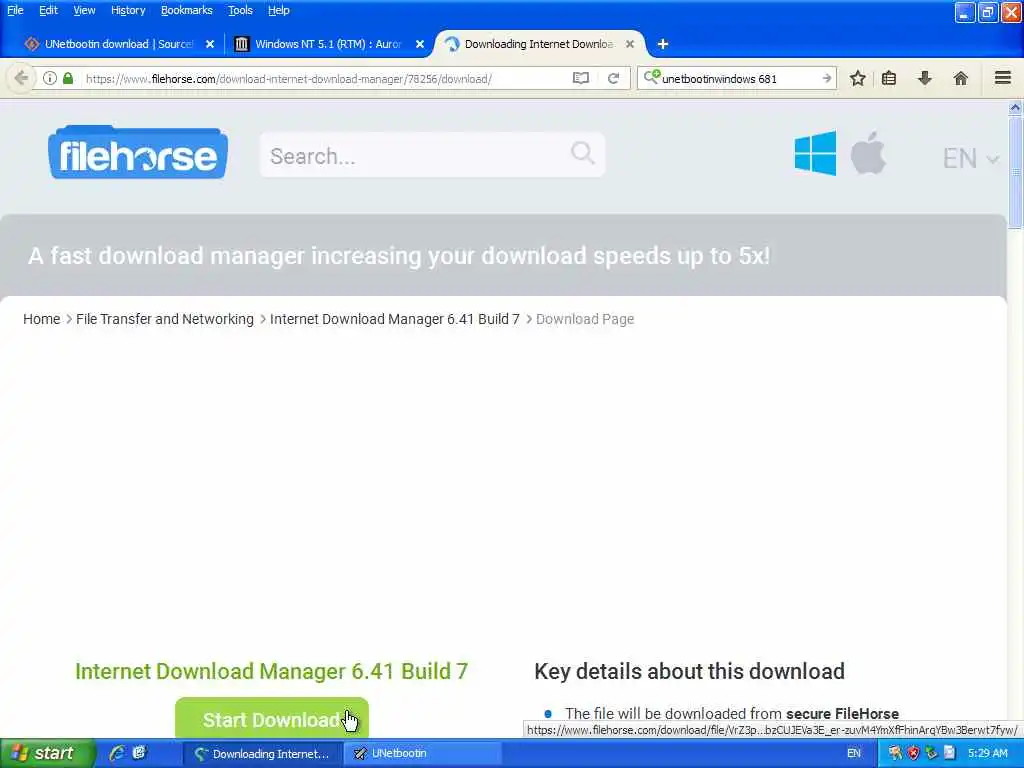Submit search with the go arrow

[x=827, y=78]
